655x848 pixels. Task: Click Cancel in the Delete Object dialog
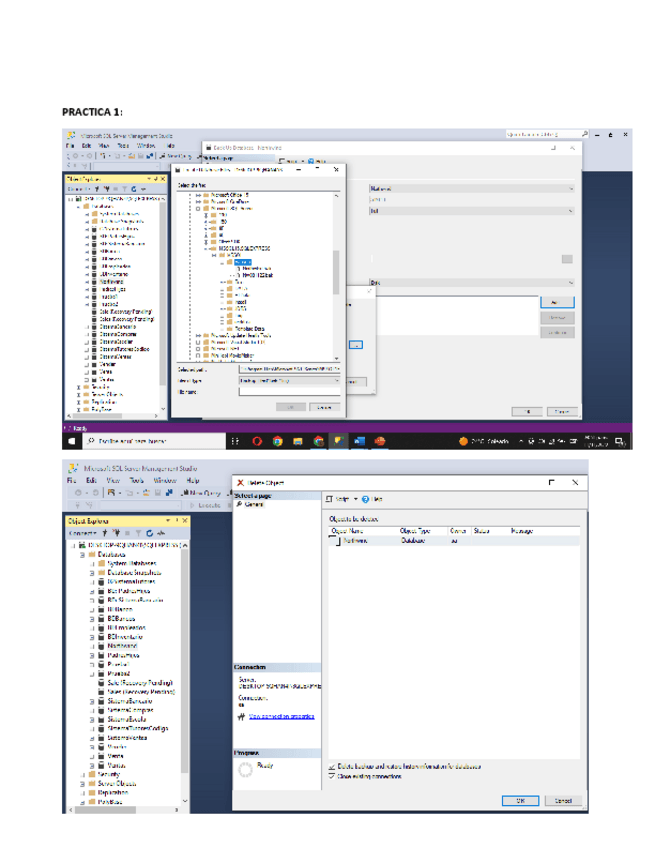563,800
